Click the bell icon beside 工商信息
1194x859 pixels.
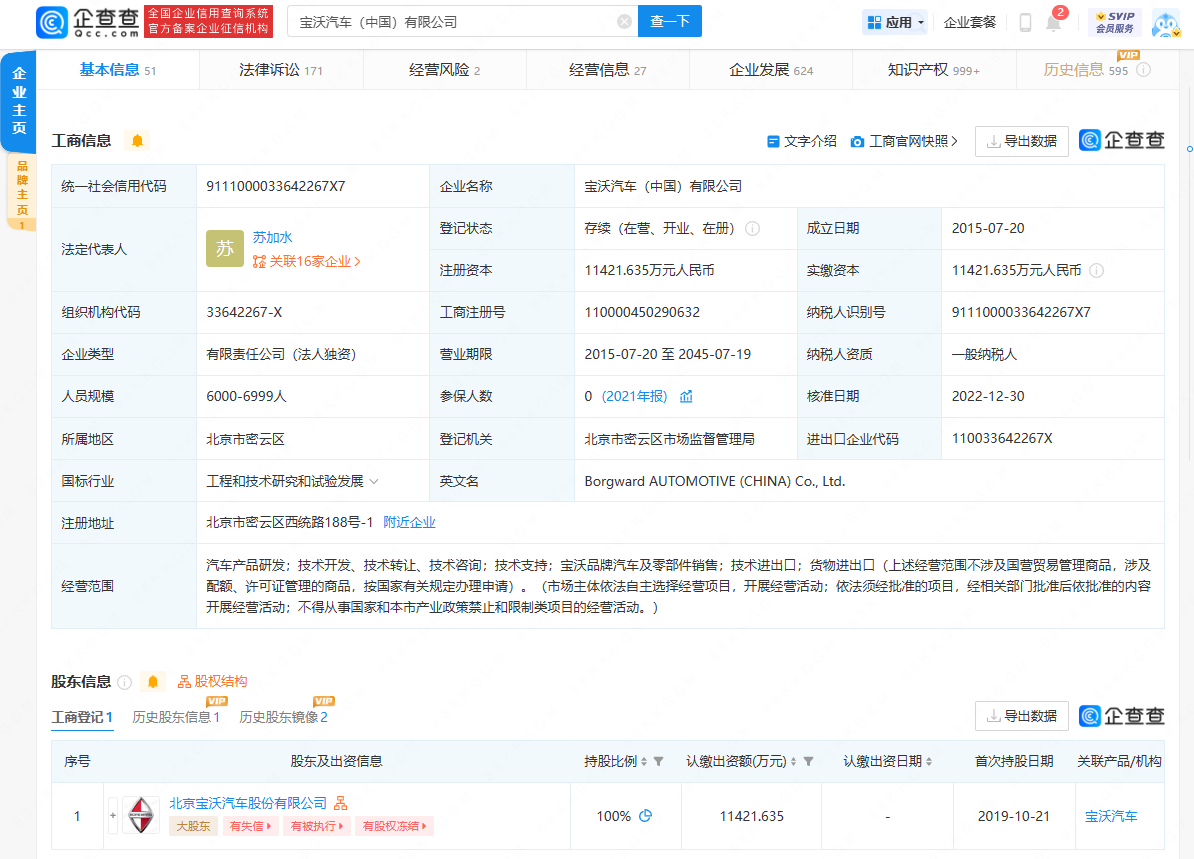[138, 141]
